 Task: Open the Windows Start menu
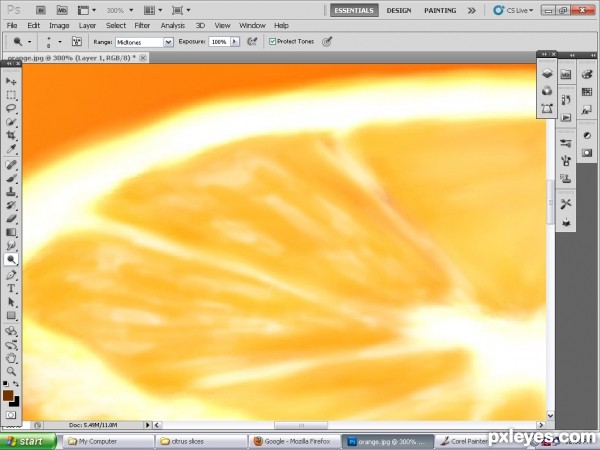point(28,441)
